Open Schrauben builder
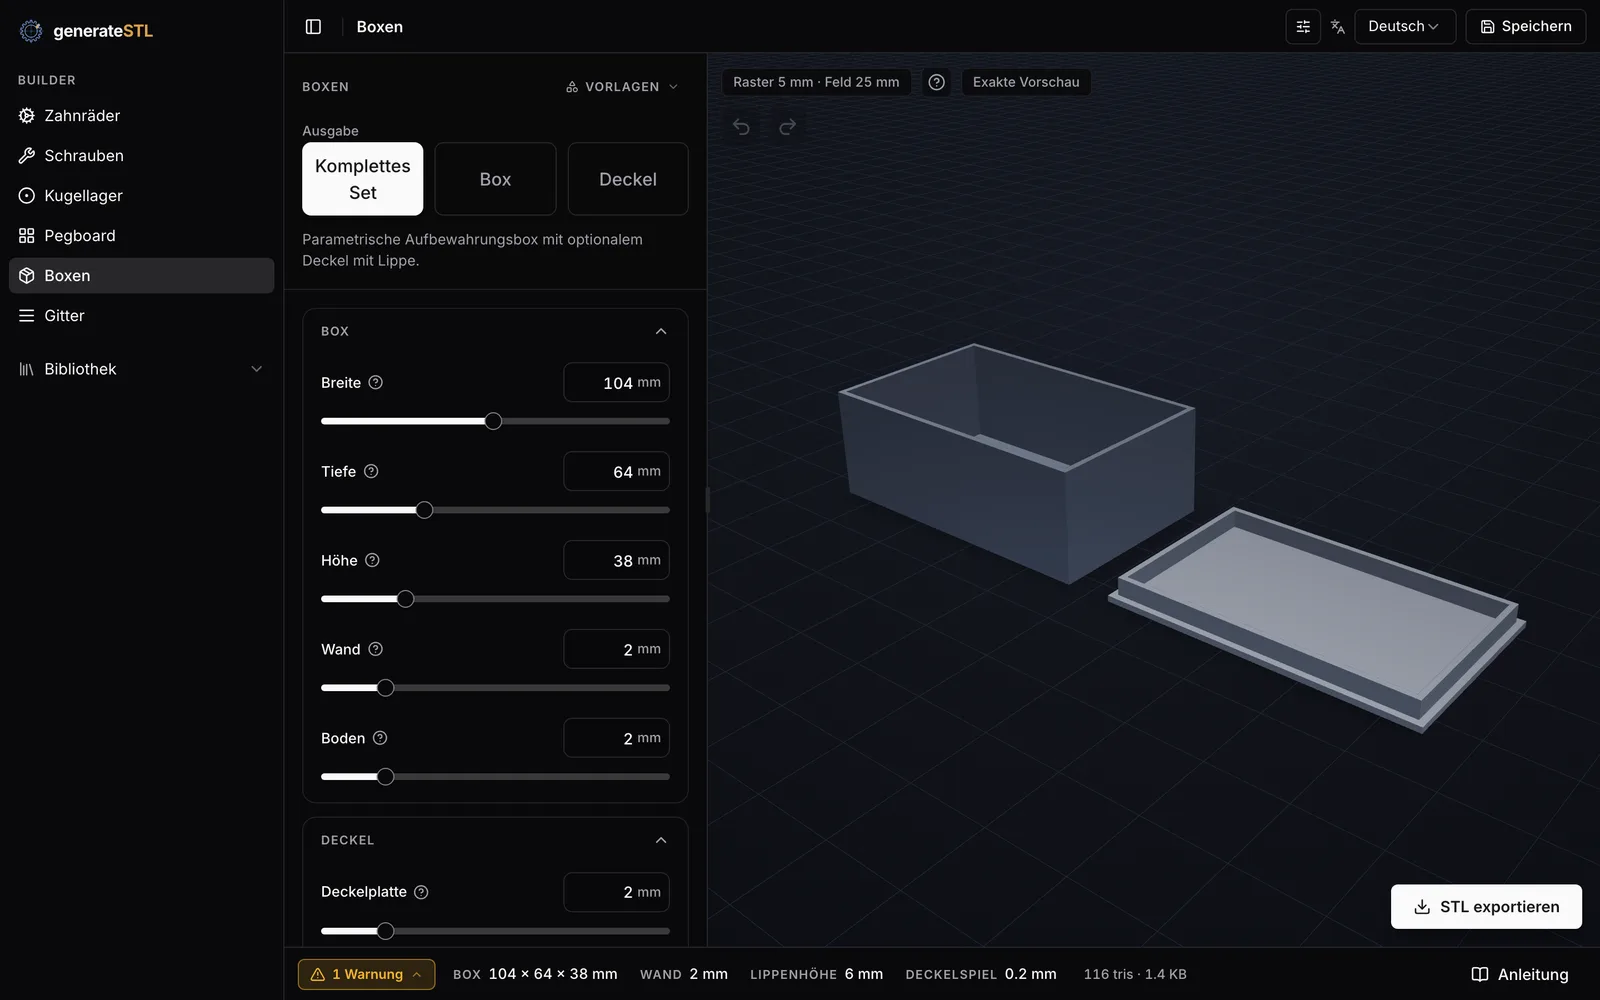Viewport: 1600px width, 1000px height. [x=141, y=156]
